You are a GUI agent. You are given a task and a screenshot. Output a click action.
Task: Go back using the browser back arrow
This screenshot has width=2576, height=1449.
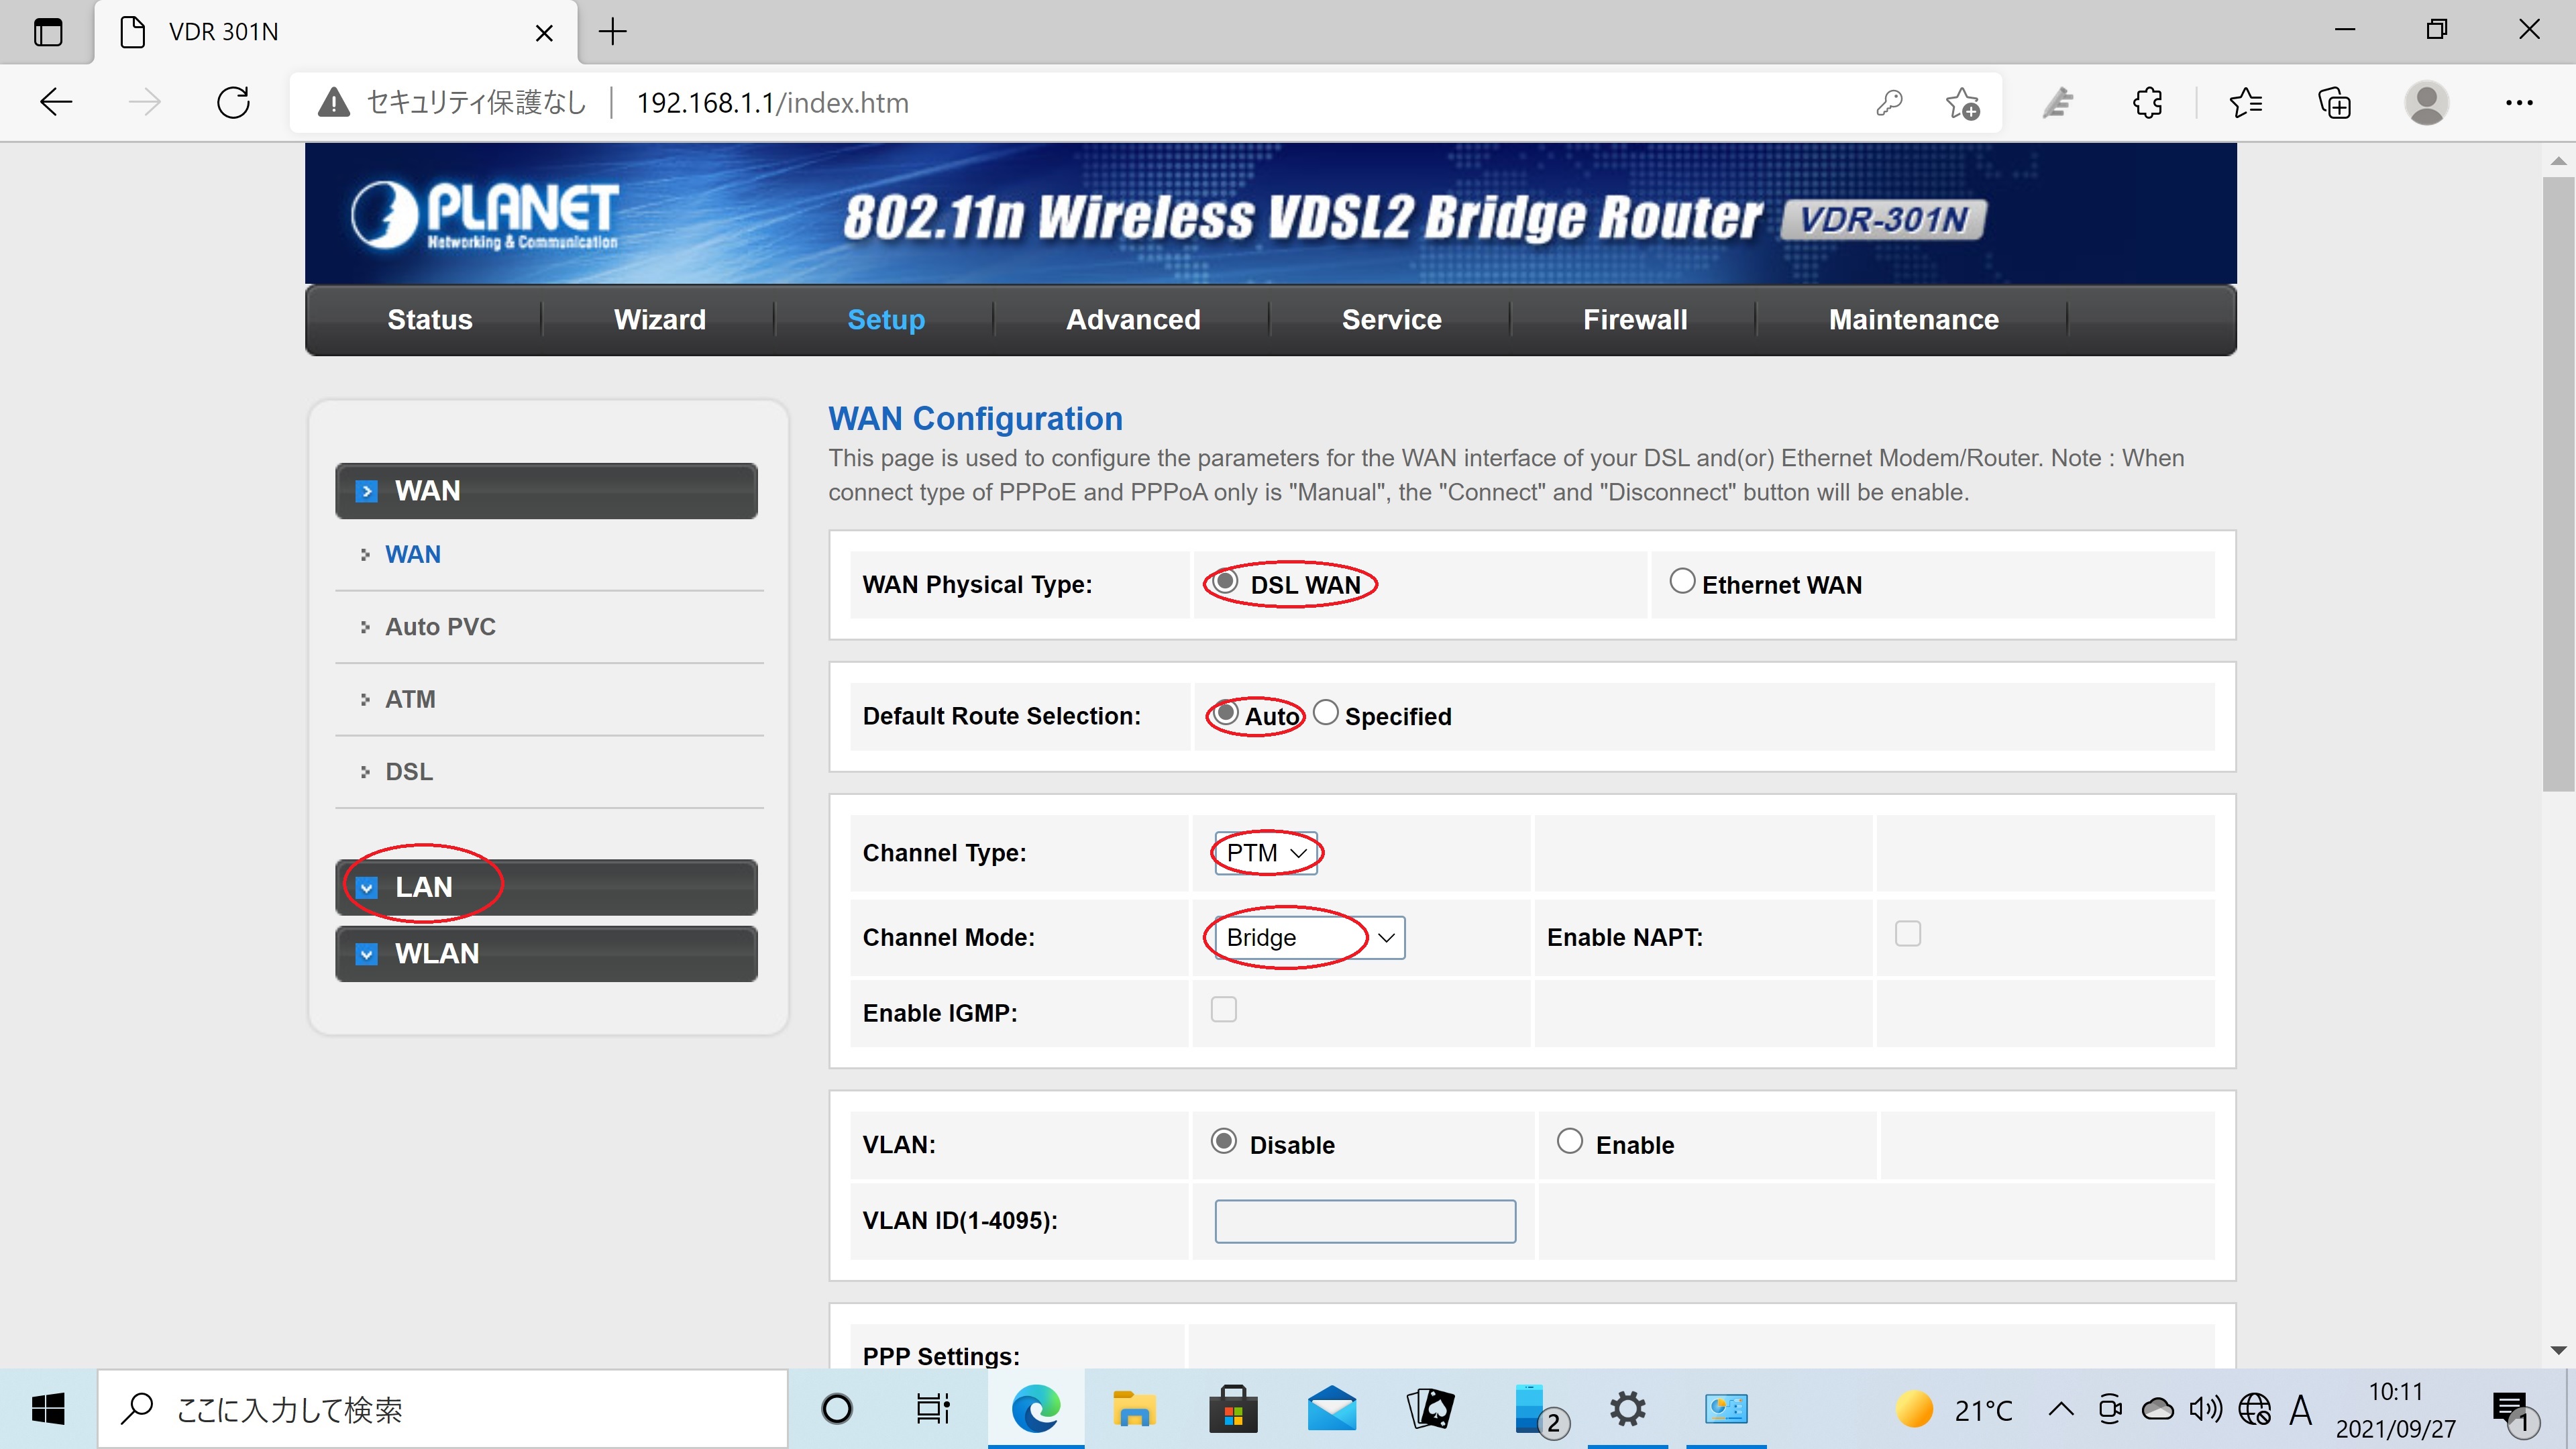56,102
